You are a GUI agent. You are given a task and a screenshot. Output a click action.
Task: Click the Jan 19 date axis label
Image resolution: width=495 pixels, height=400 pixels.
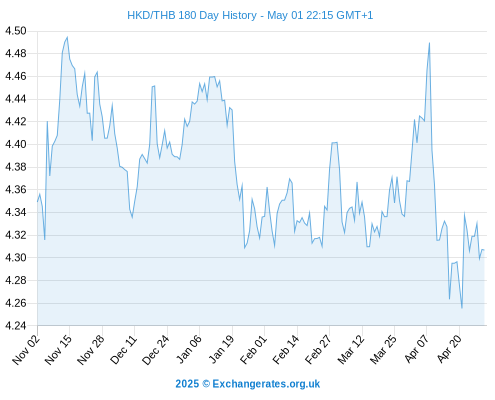[x=221, y=349]
